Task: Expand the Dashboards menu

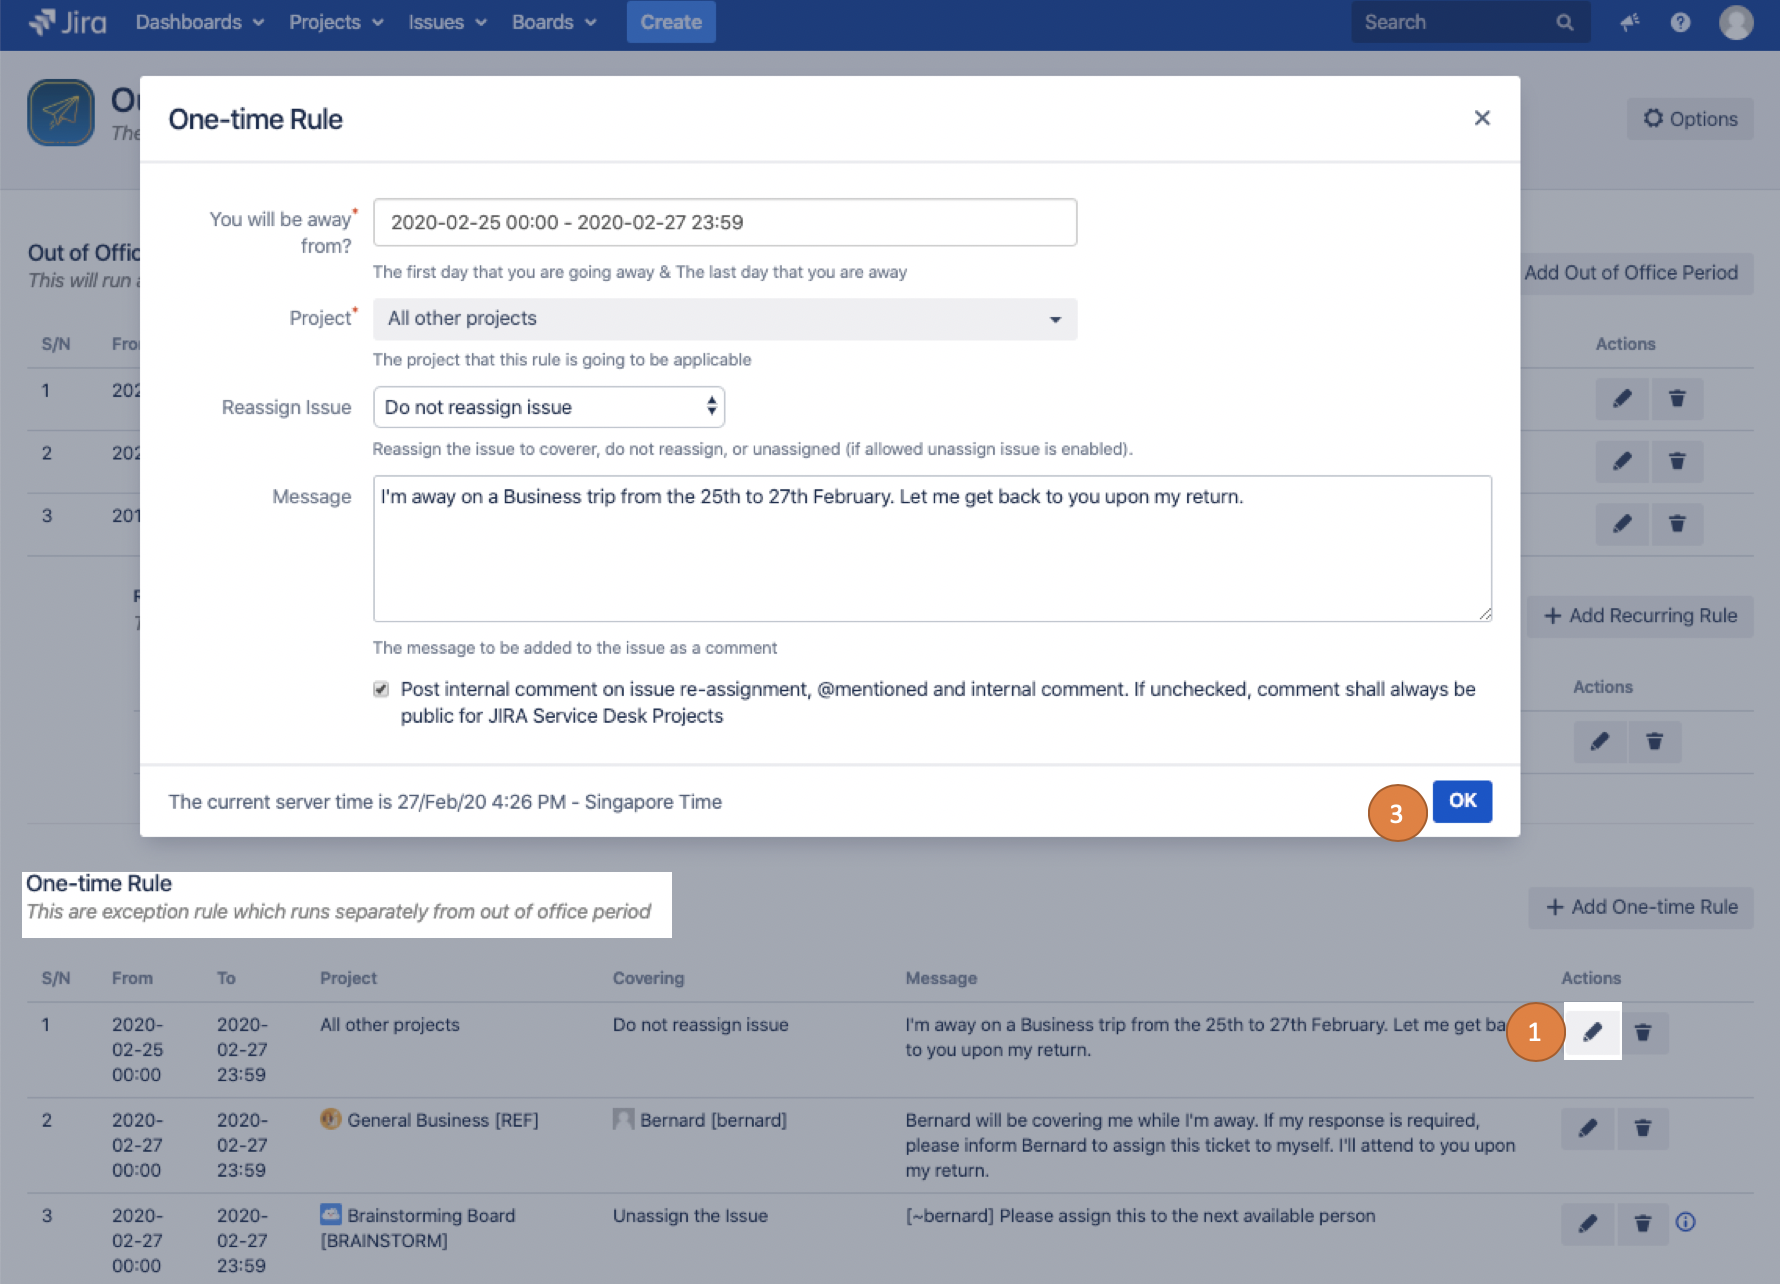Action: 199,22
